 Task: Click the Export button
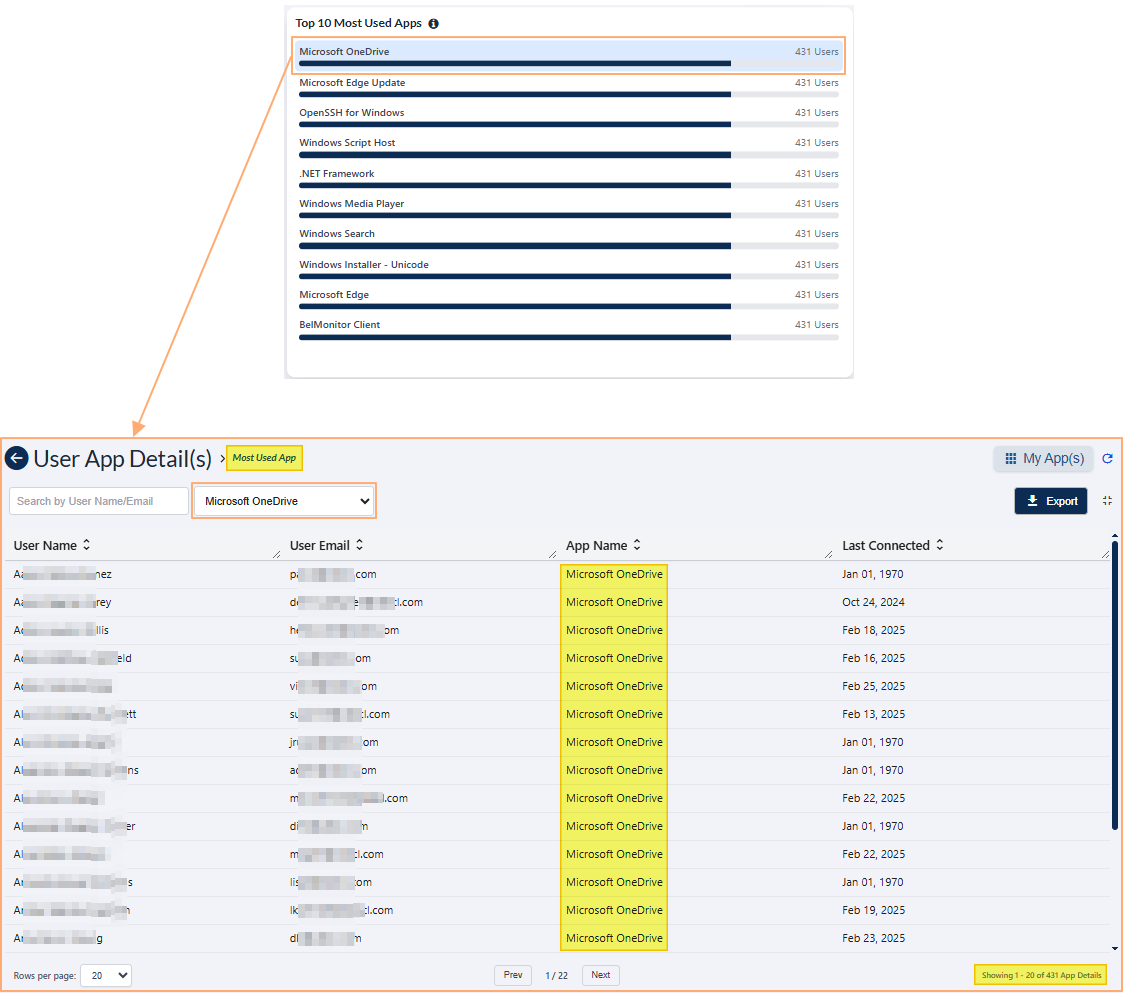tap(1050, 500)
